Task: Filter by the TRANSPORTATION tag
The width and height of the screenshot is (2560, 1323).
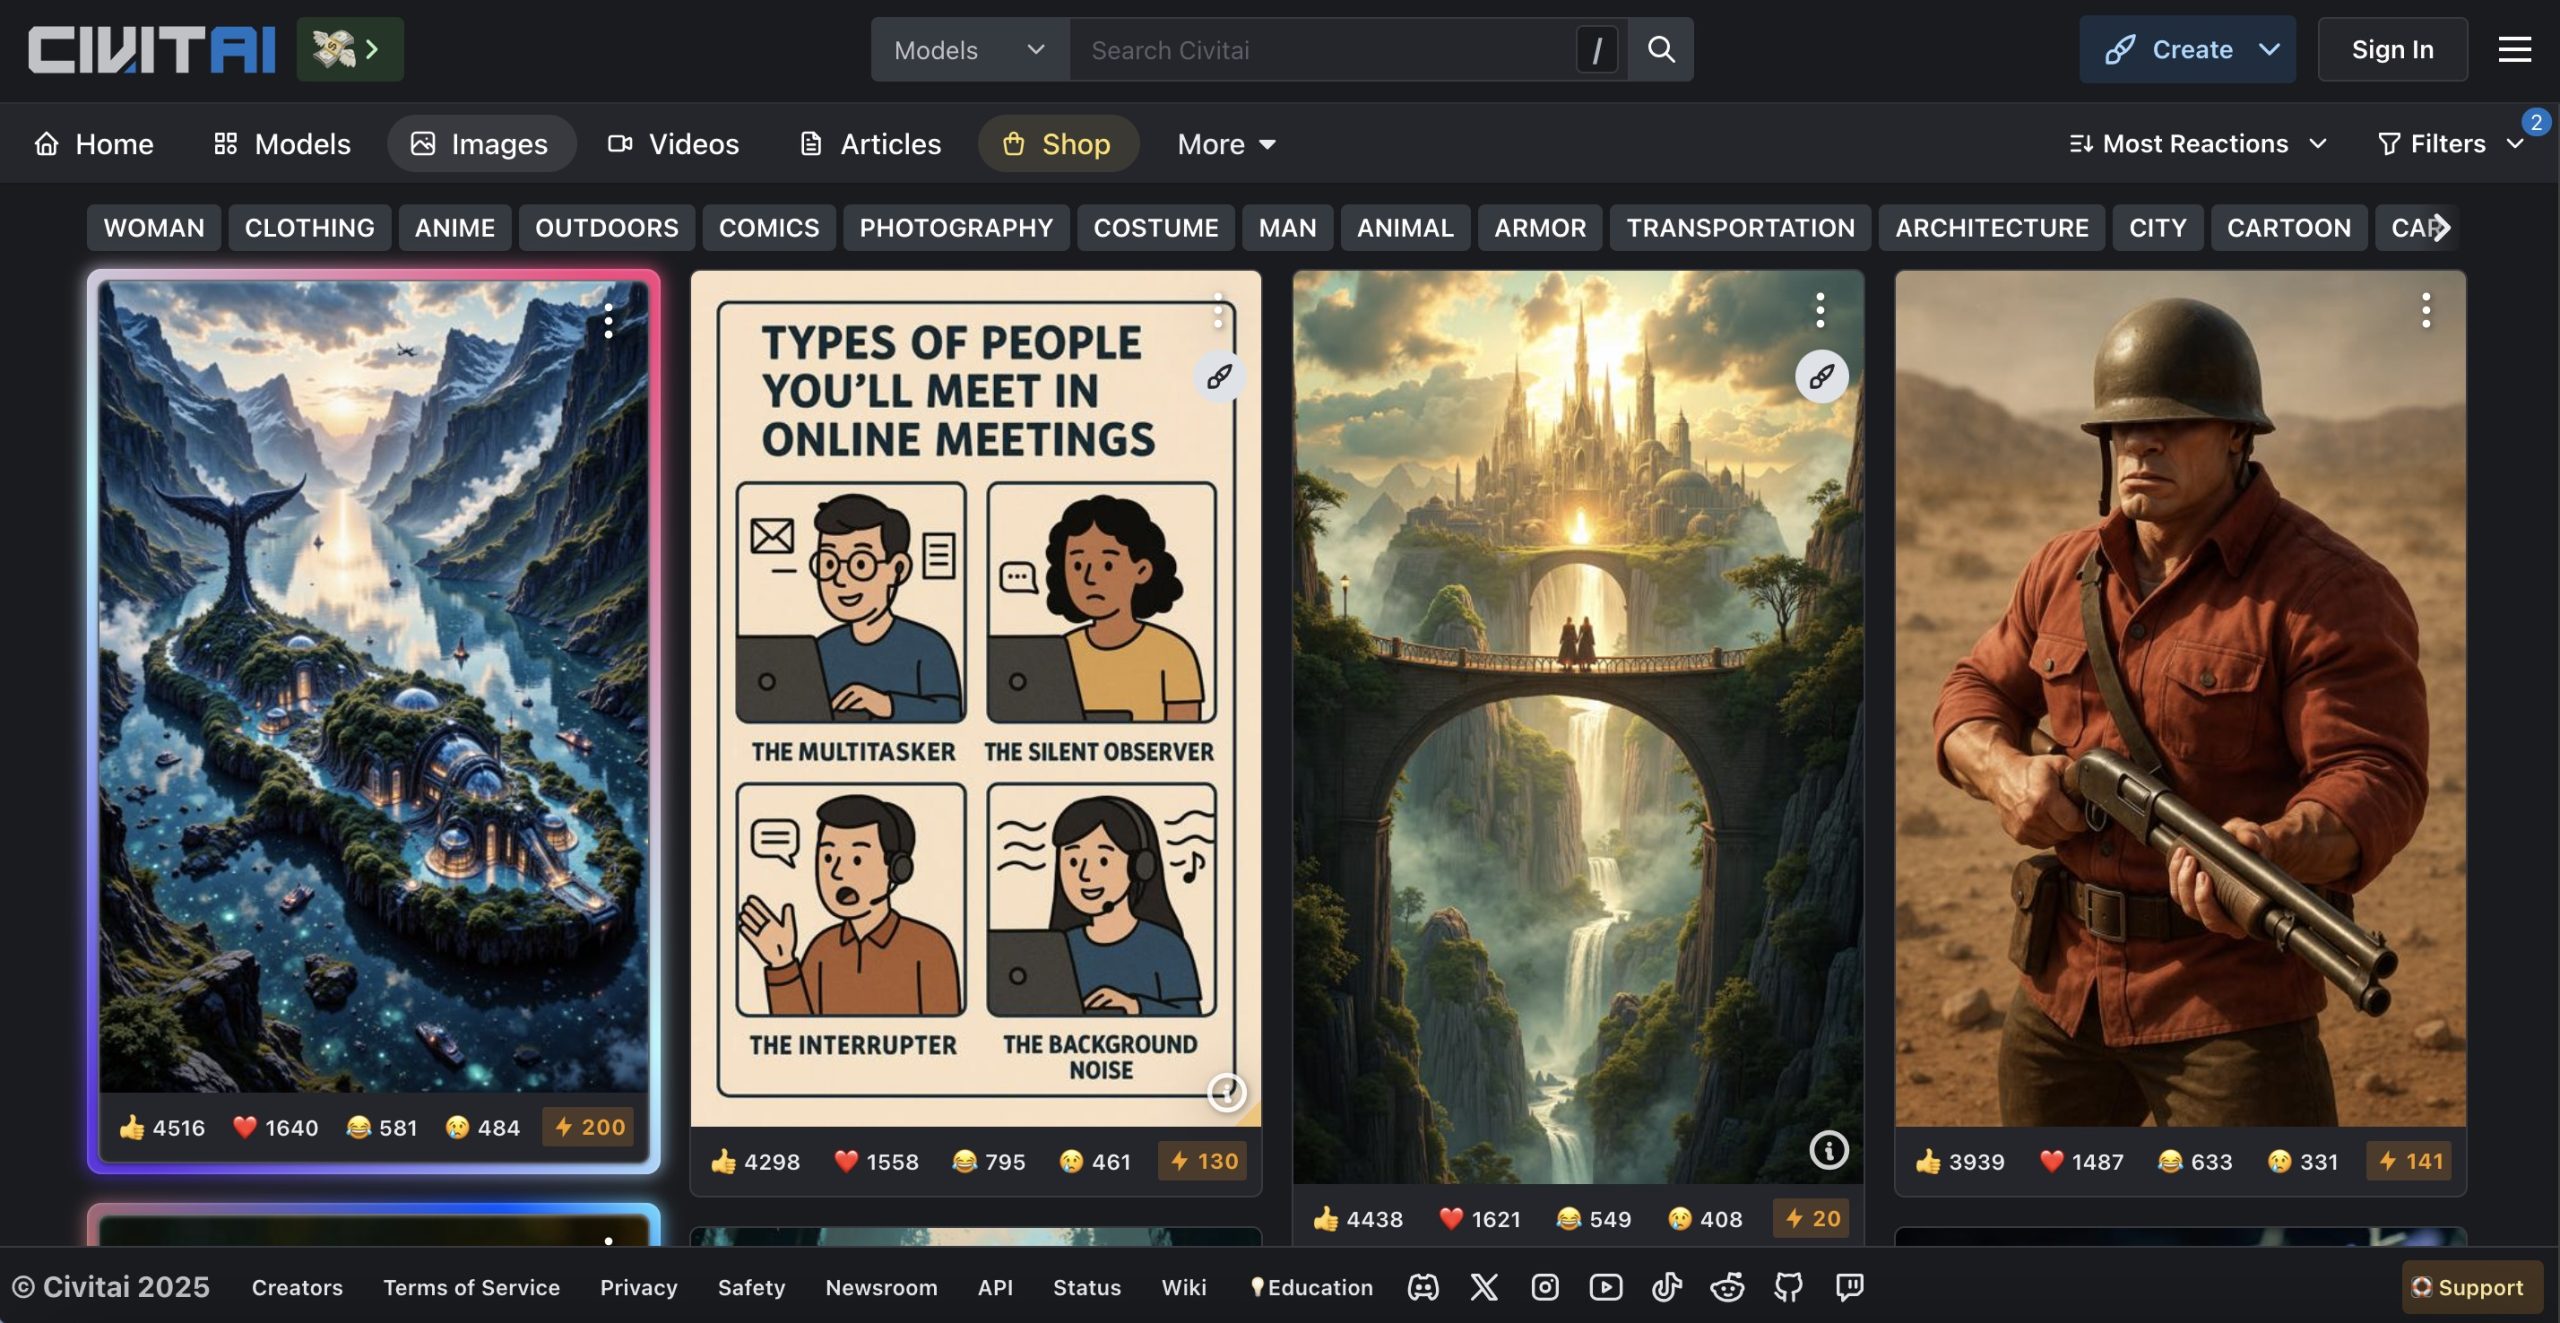Action: tap(1740, 228)
